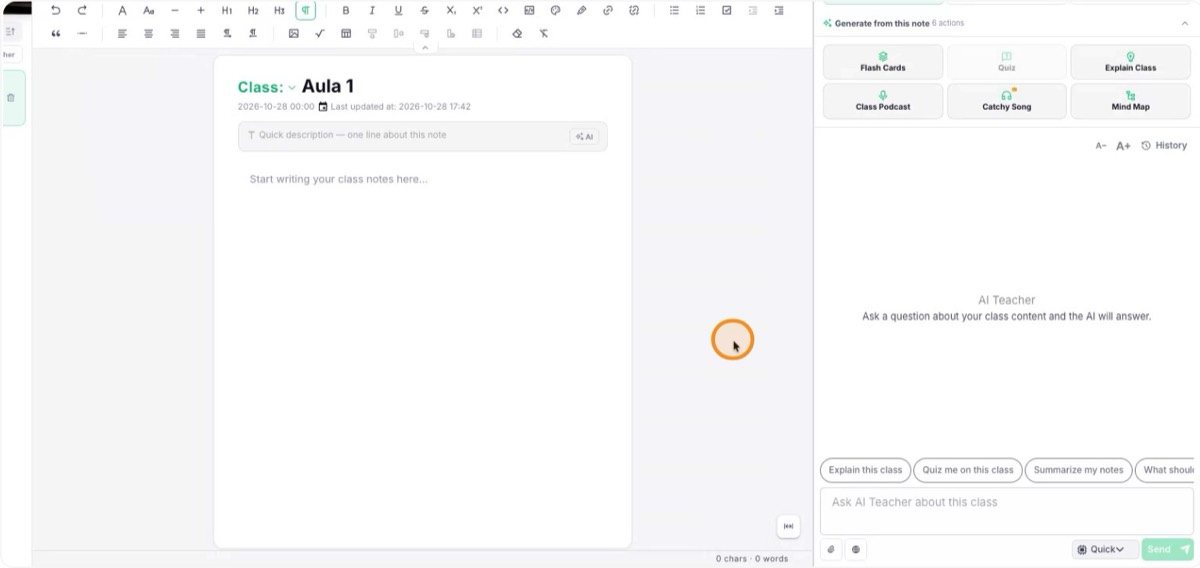Click the redo arrow icon
This screenshot has height=568, width=1200.
click(82, 10)
